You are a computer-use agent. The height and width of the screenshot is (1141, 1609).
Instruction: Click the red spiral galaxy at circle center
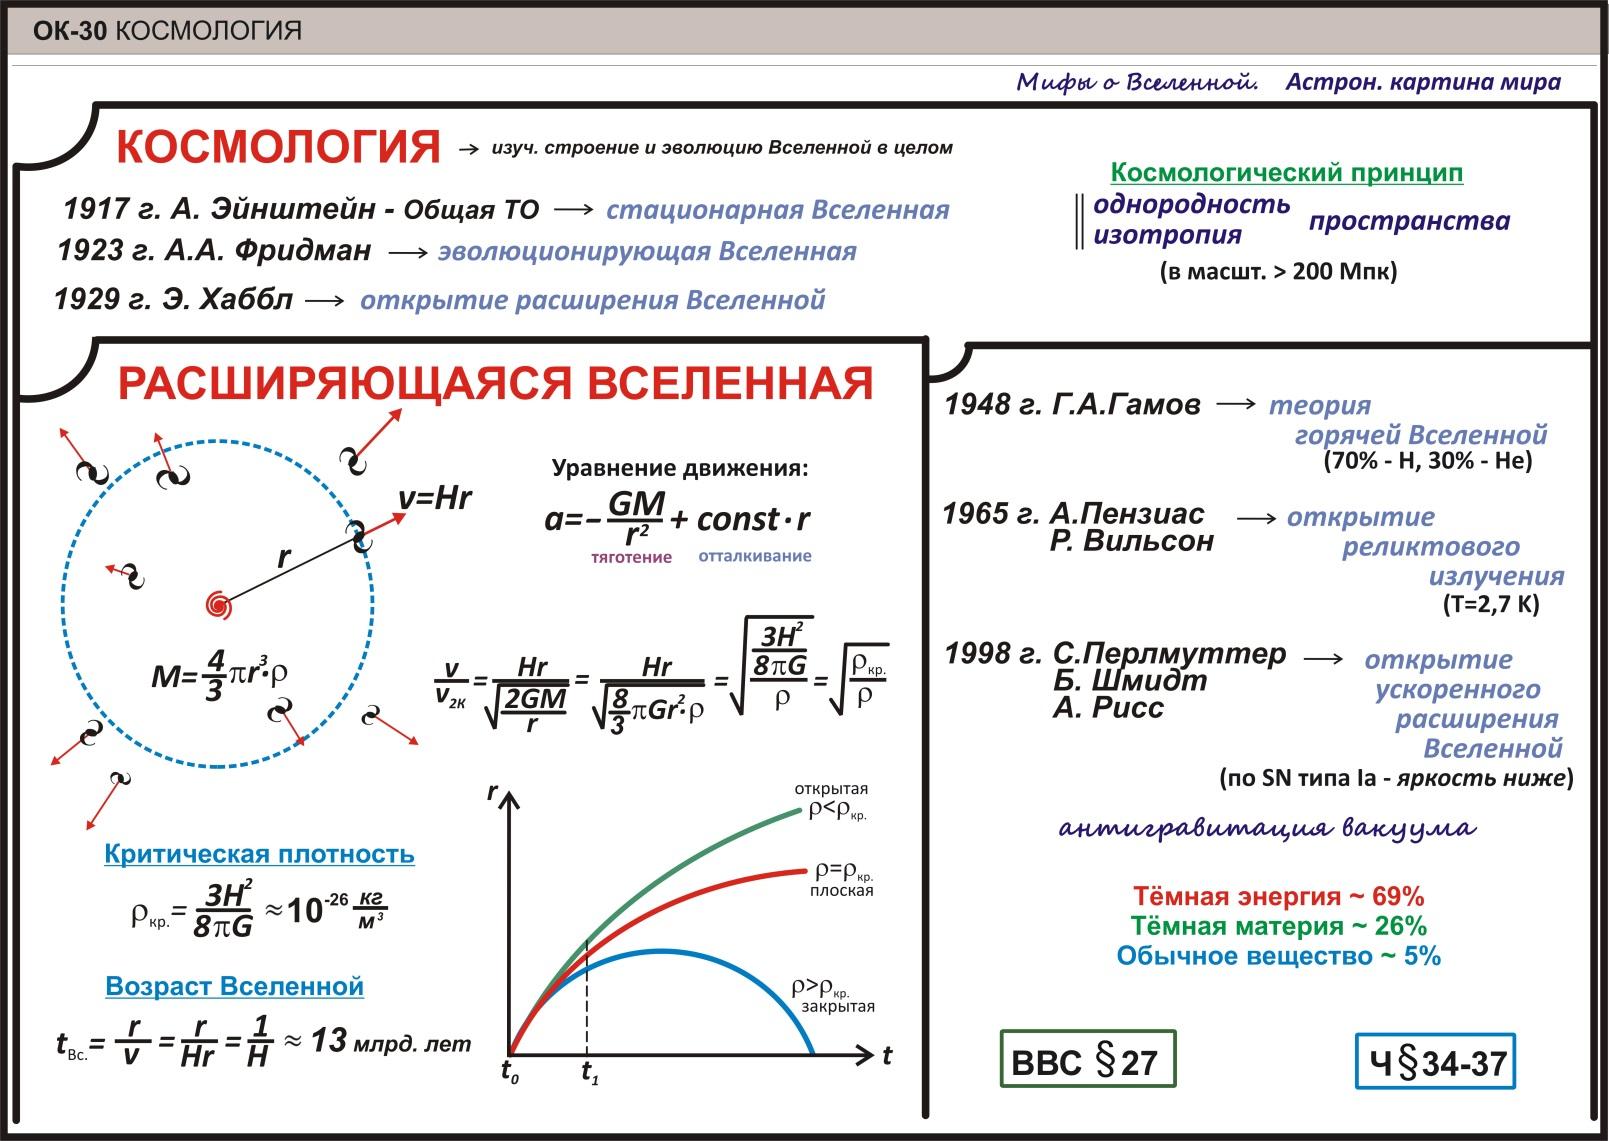[217, 607]
